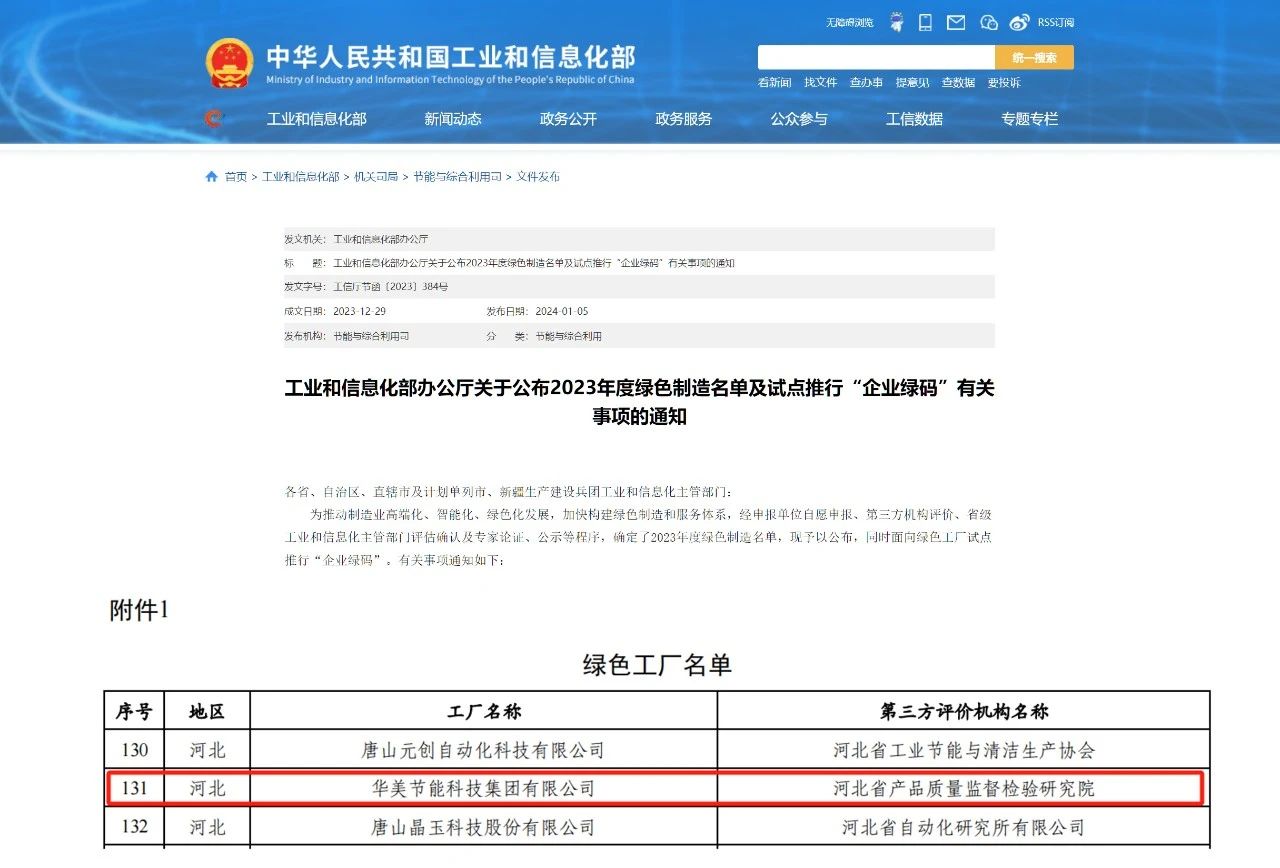Click the 发布机构 value 节能与综合利用司

[371, 336]
